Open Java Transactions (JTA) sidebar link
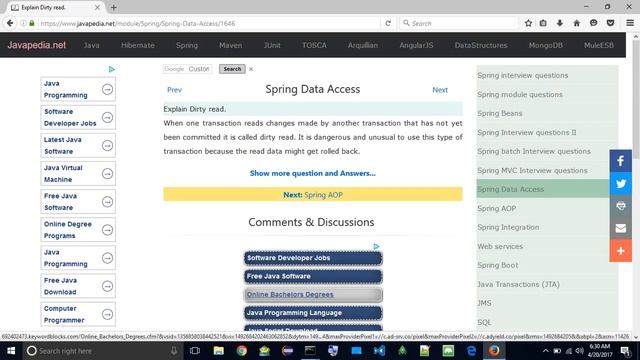 coord(518,284)
